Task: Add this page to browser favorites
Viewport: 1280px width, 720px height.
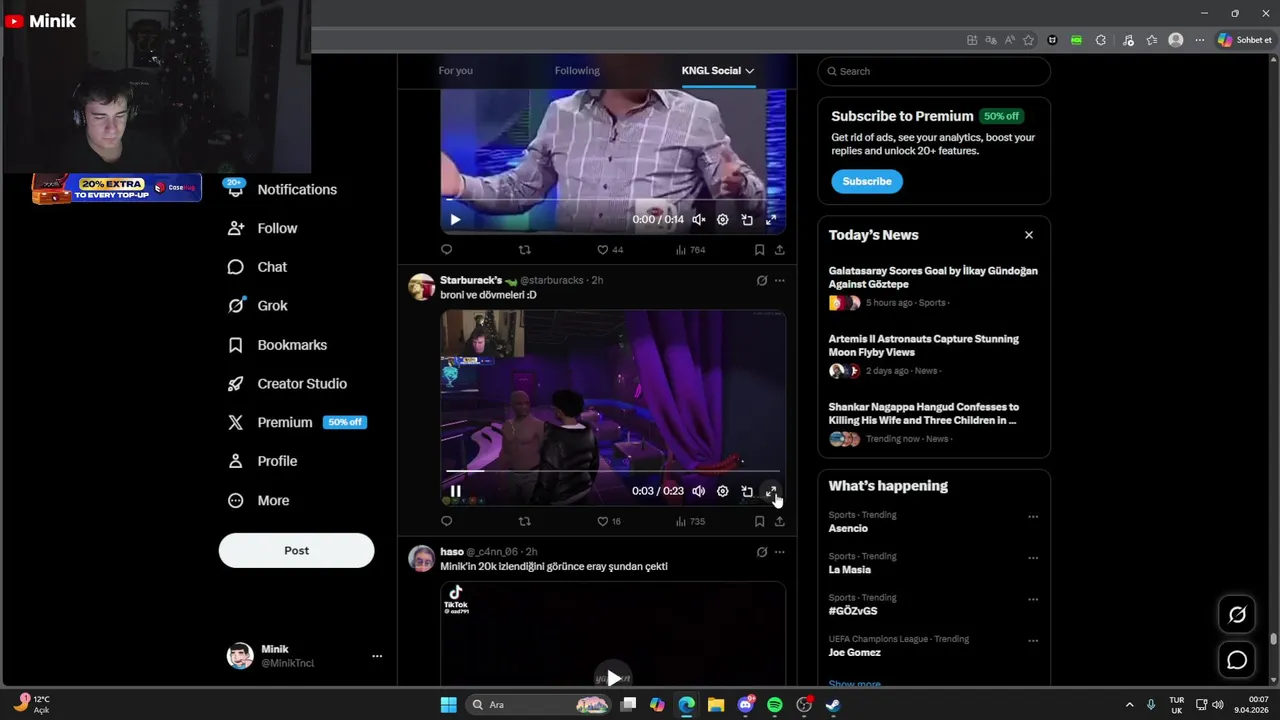Action: pos(1028,40)
